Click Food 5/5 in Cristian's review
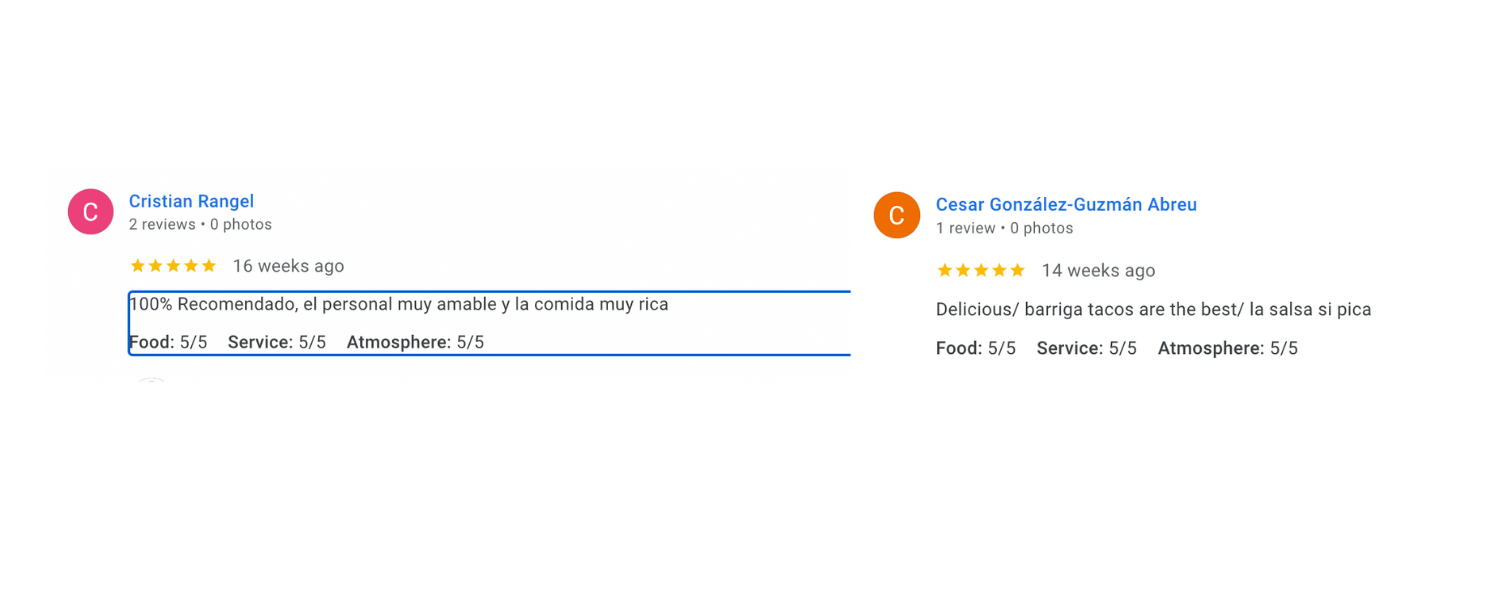 click(168, 342)
